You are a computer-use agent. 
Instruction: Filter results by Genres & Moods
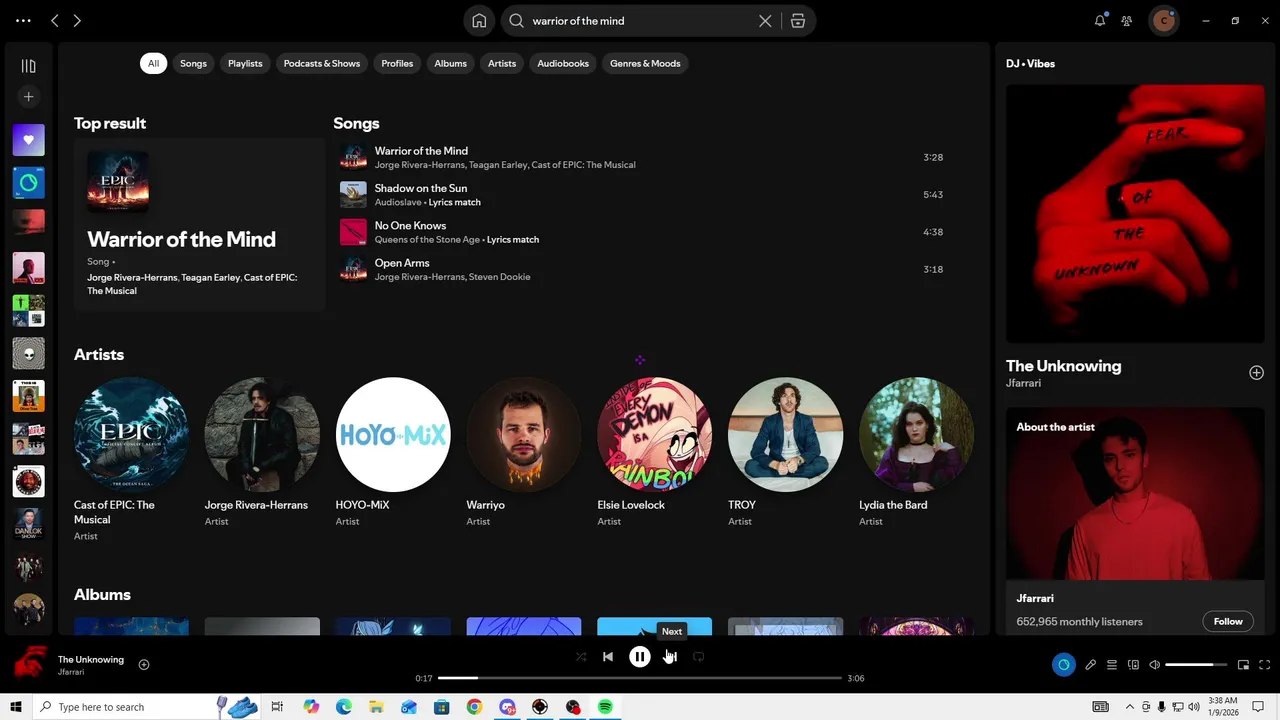[645, 63]
